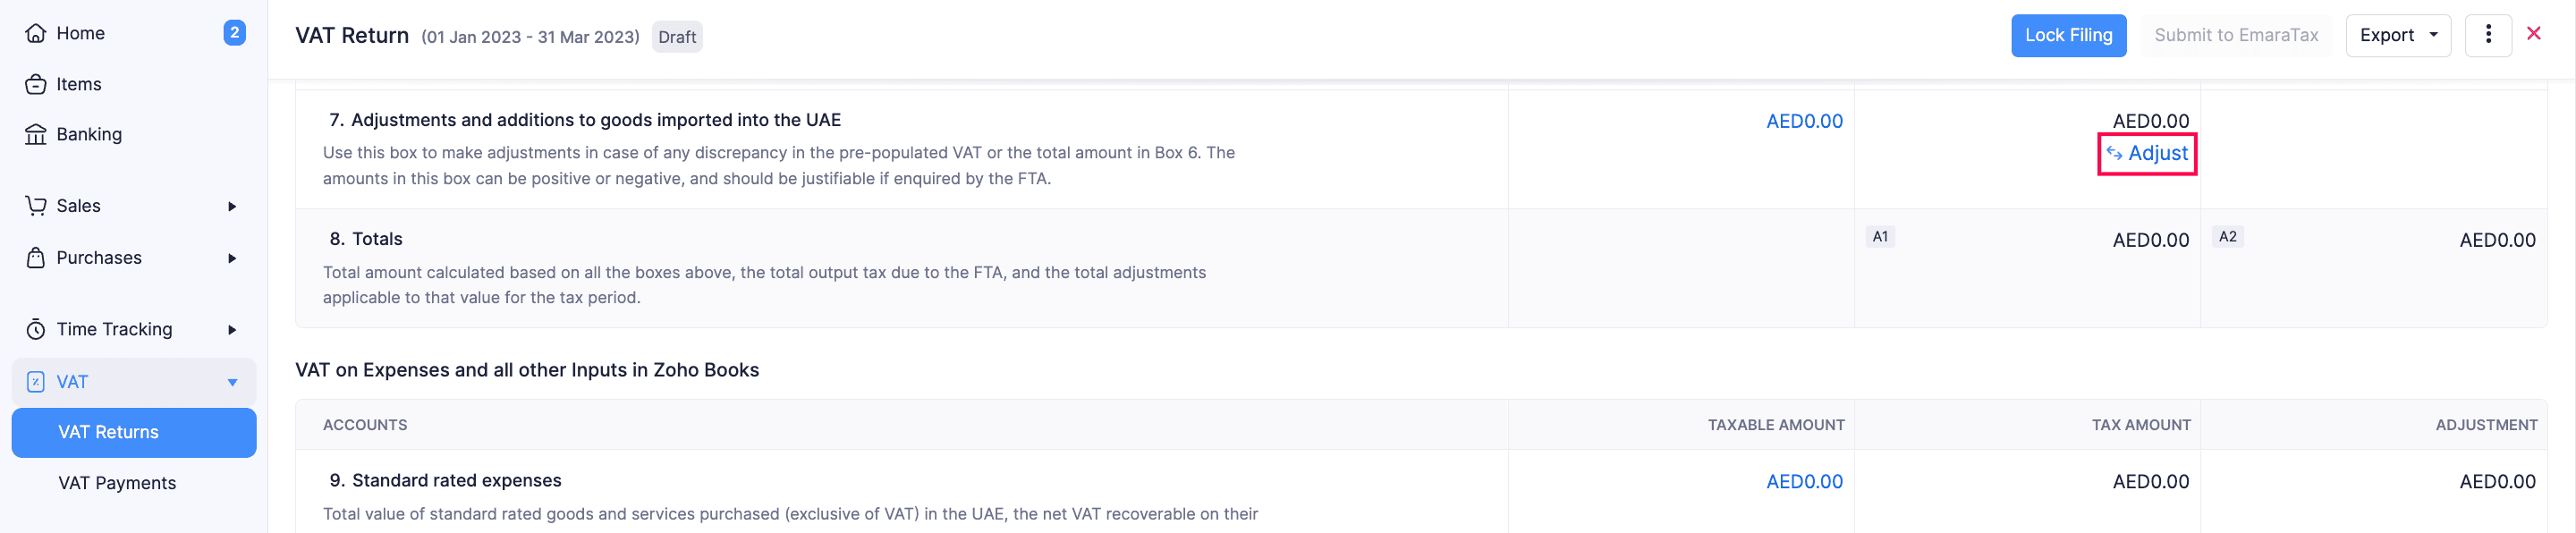Click the VAT sidebar icon
2576x533 pixels.
(36, 382)
